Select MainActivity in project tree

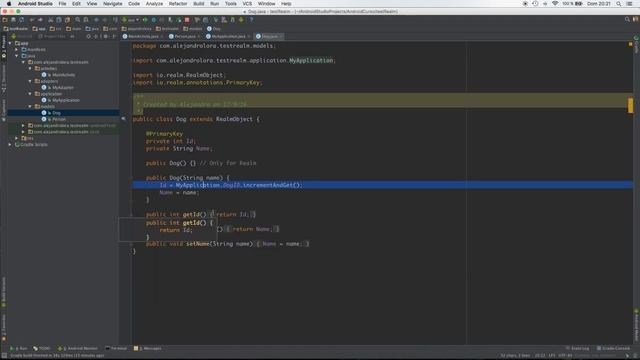[58, 75]
